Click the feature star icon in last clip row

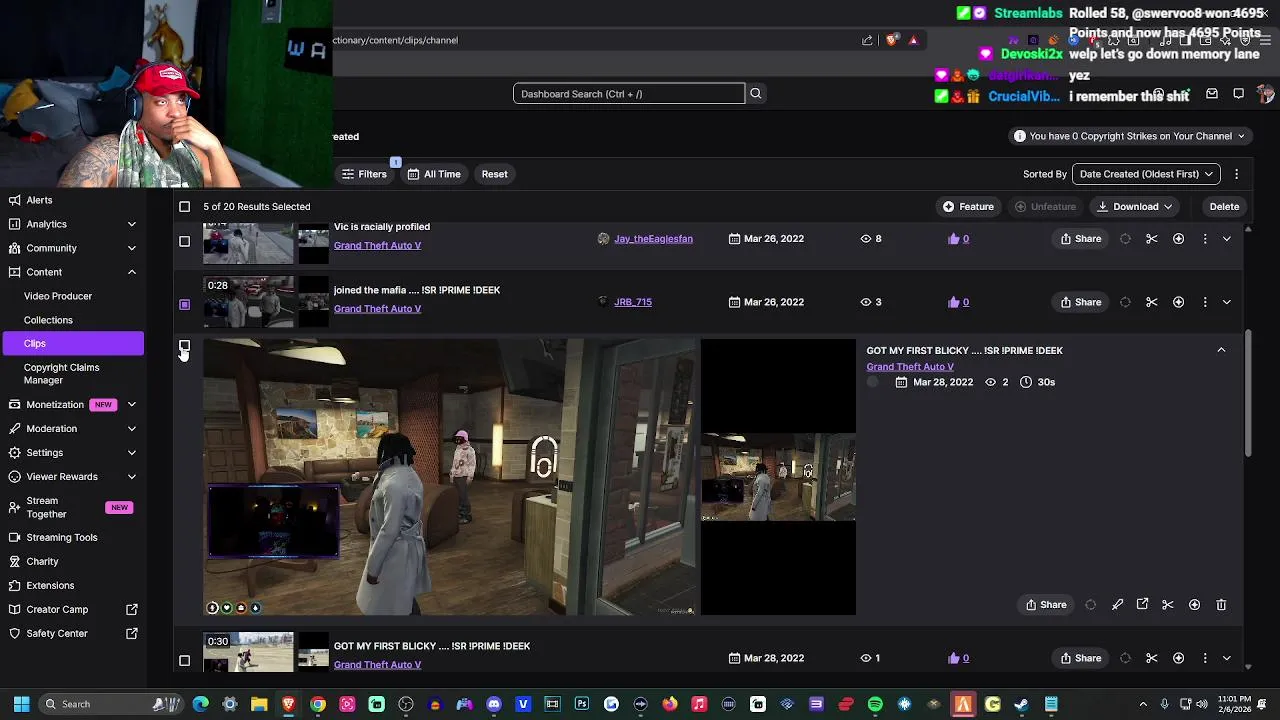1179,658
